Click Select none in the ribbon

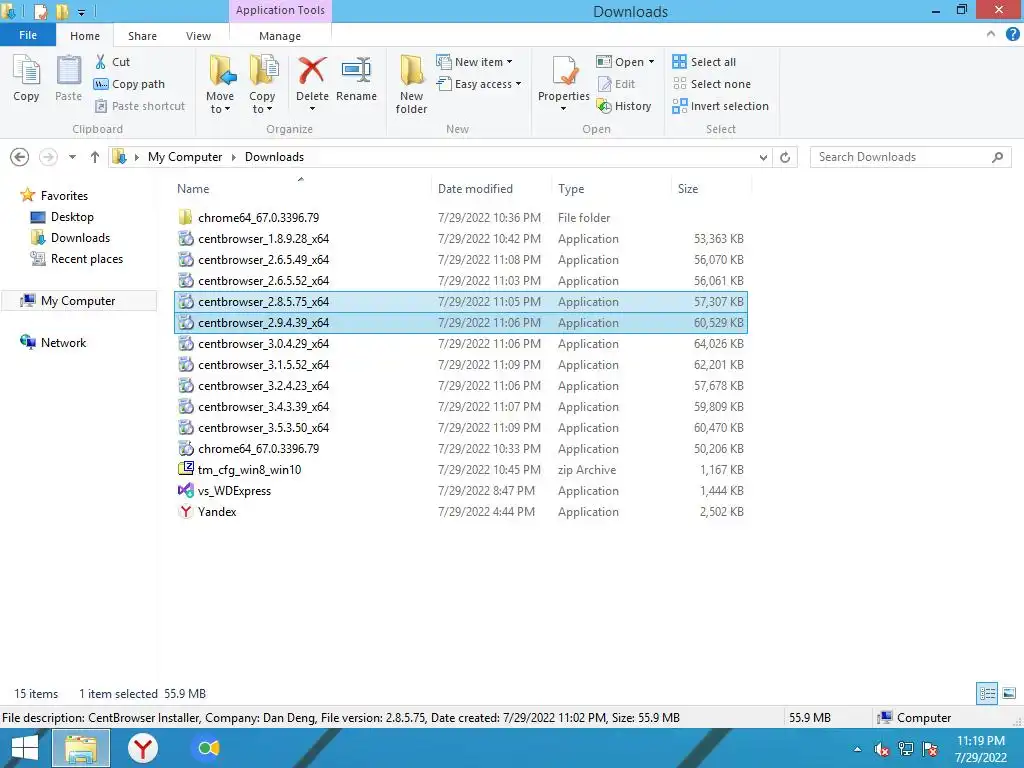click(x=712, y=84)
